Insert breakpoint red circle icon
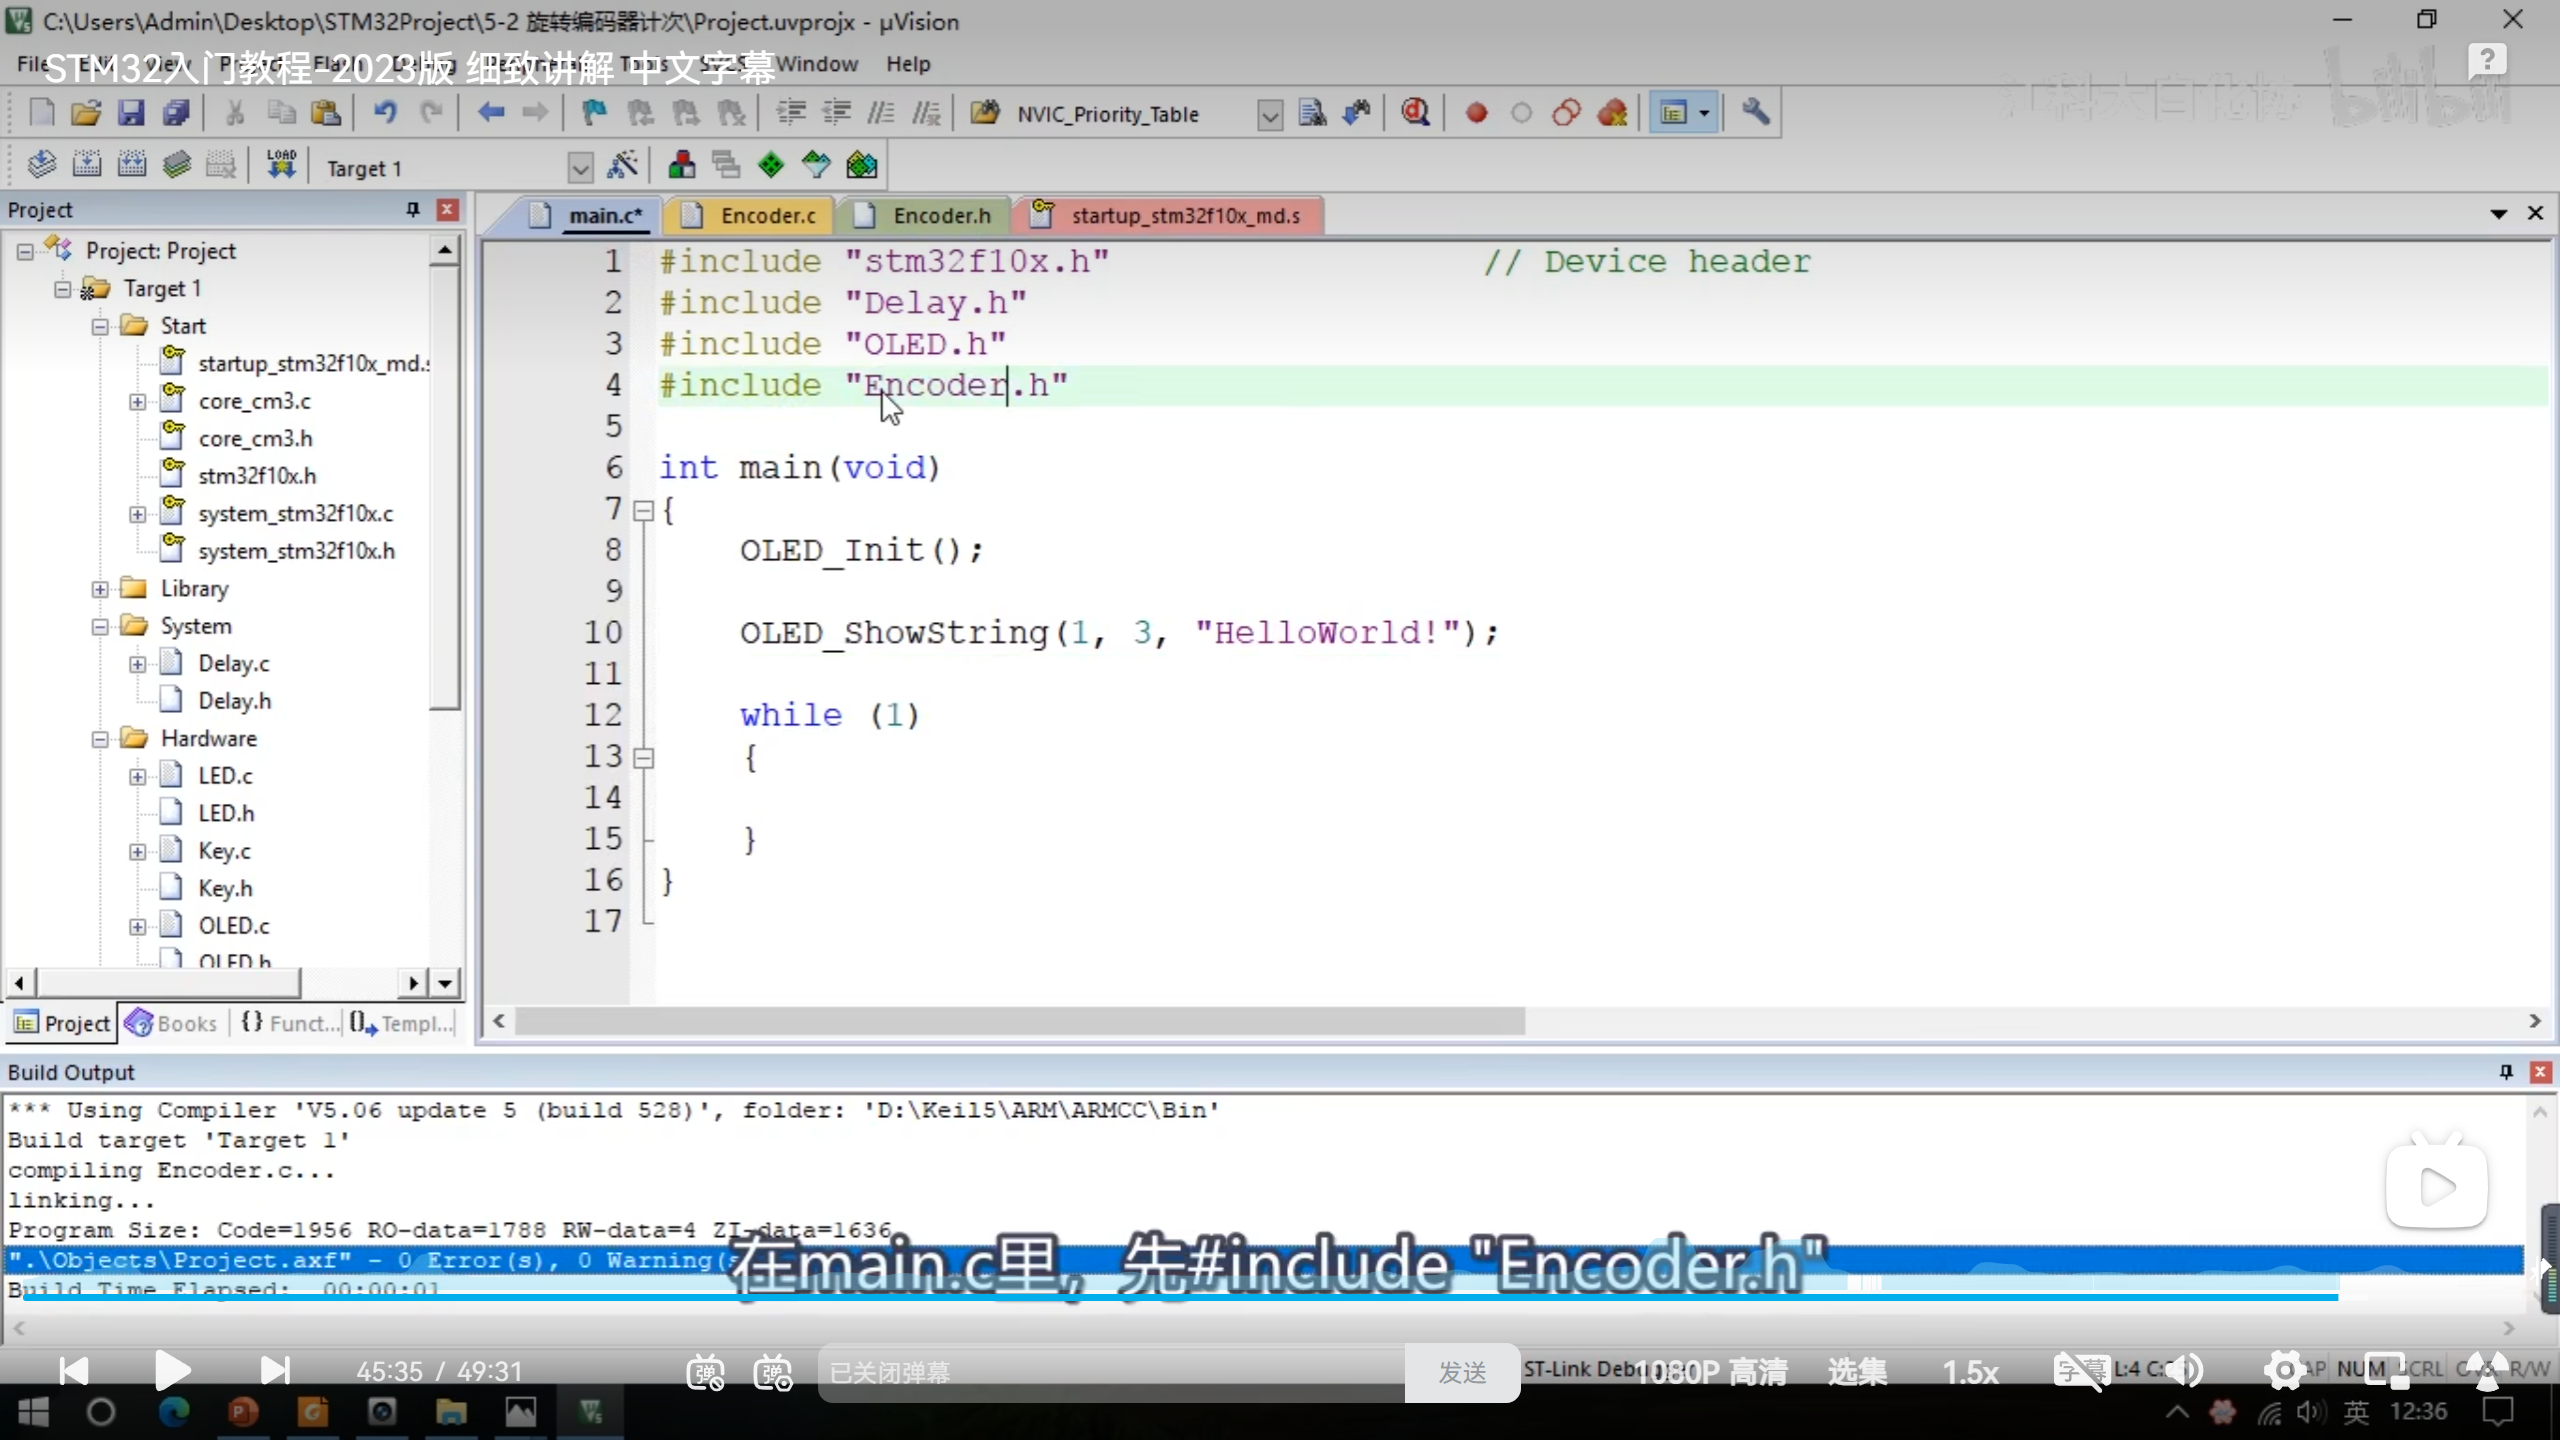 (1476, 113)
